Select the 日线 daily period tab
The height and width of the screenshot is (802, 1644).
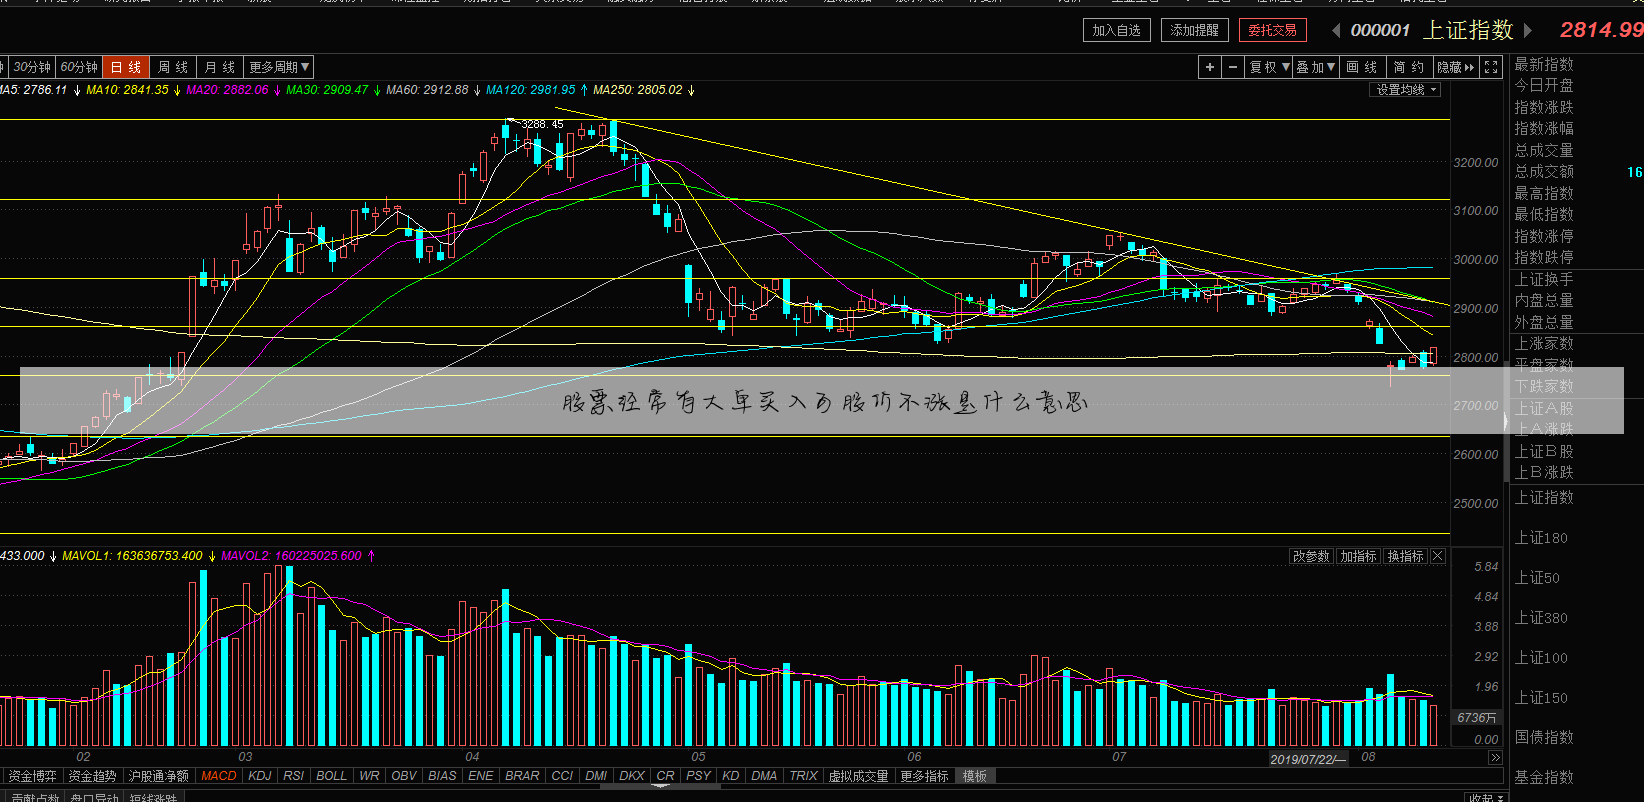[x=126, y=67]
